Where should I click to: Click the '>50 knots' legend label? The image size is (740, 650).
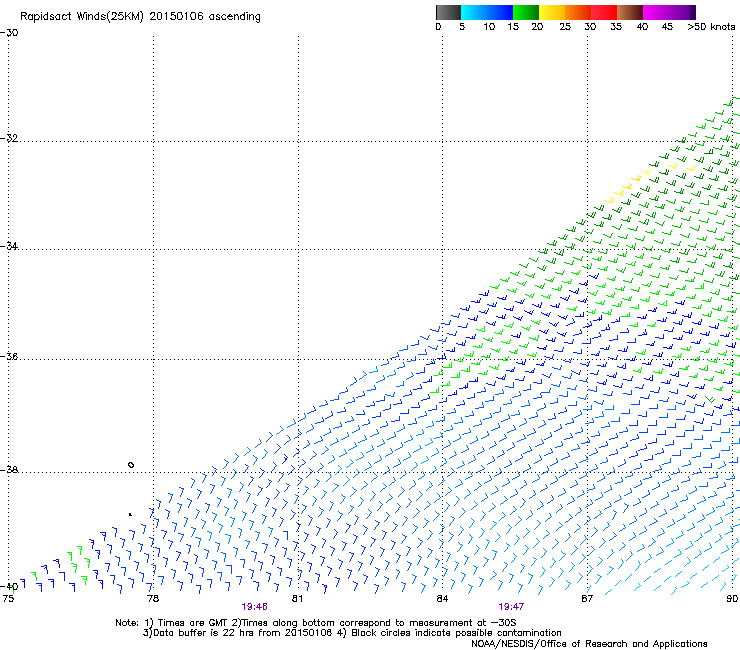point(711,27)
